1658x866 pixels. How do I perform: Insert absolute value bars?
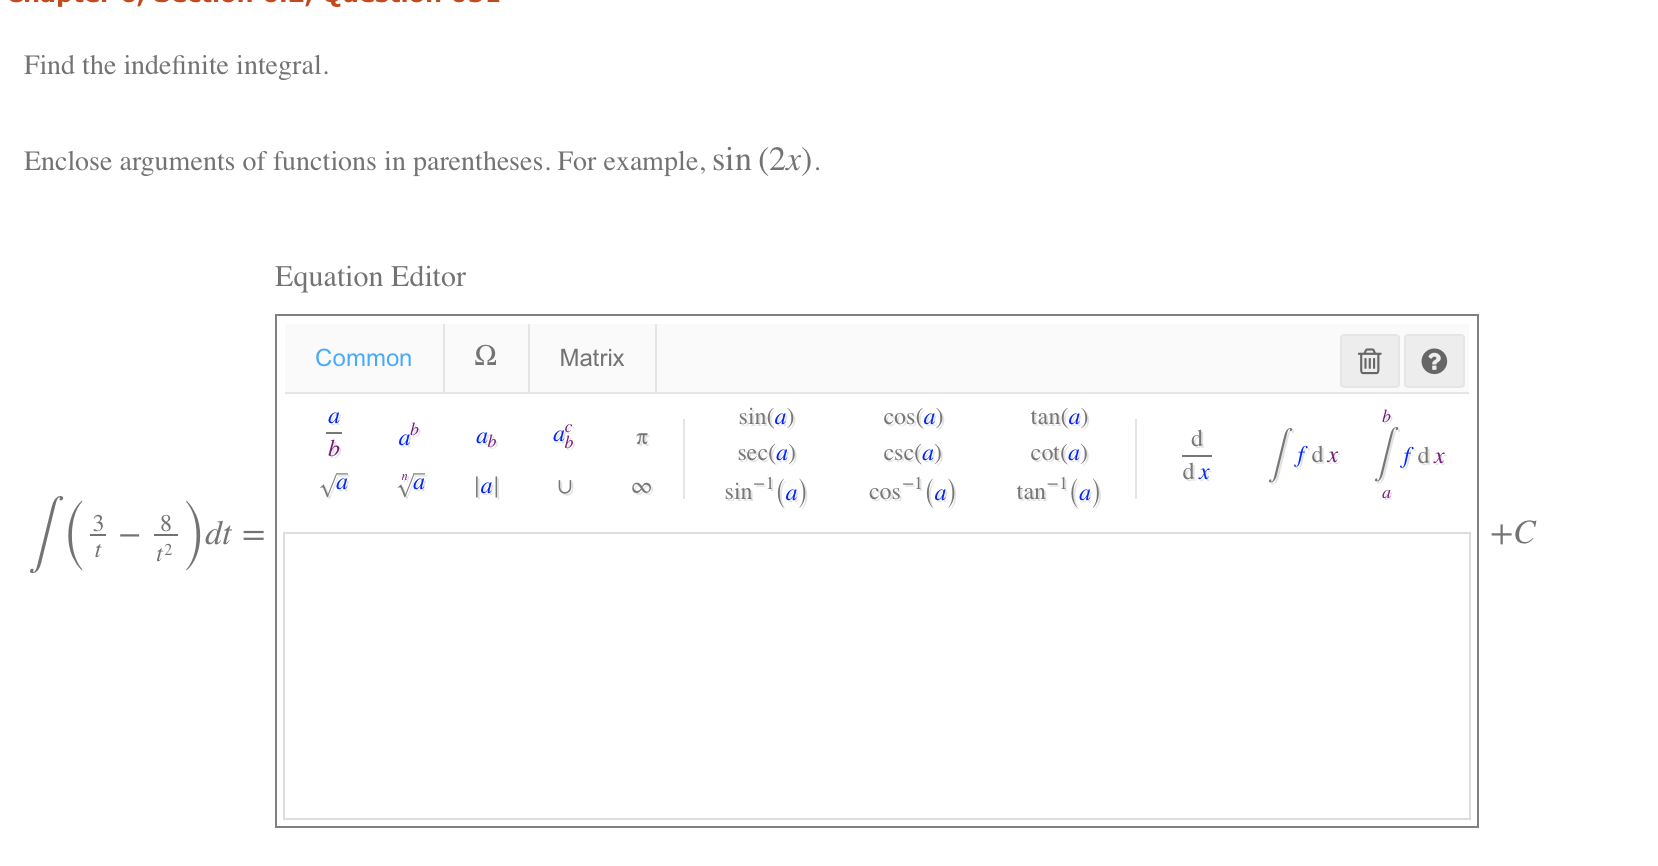(486, 487)
